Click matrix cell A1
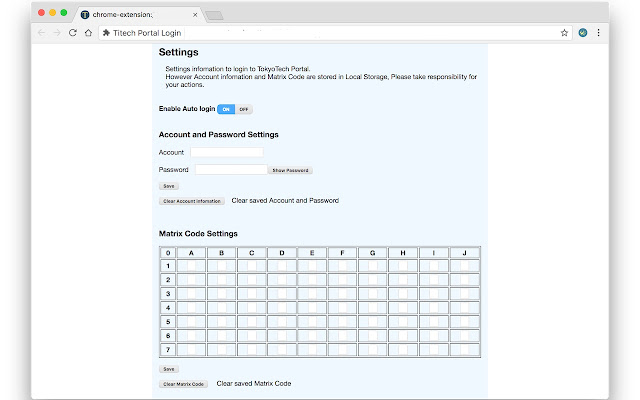Image resolution: width=640 pixels, height=400 pixels. tap(191, 266)
